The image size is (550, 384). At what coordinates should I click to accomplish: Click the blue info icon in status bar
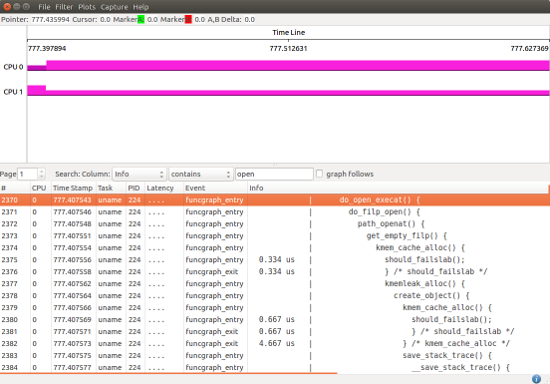click(536, 379)
